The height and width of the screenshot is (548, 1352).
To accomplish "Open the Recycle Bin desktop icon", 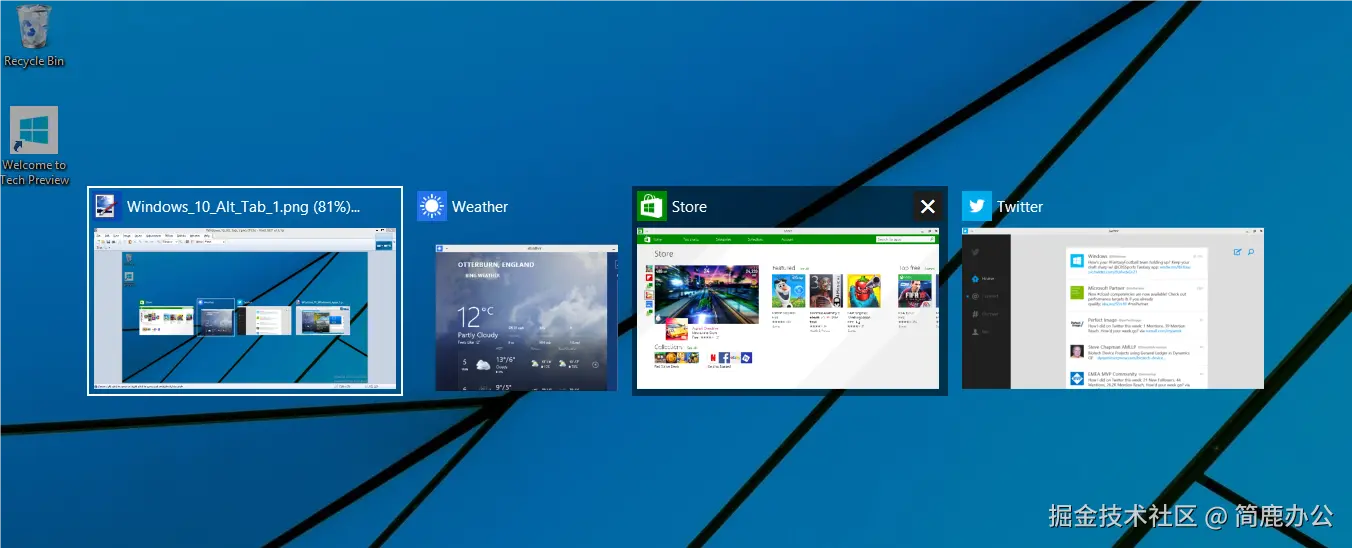I will click(34, 36).
